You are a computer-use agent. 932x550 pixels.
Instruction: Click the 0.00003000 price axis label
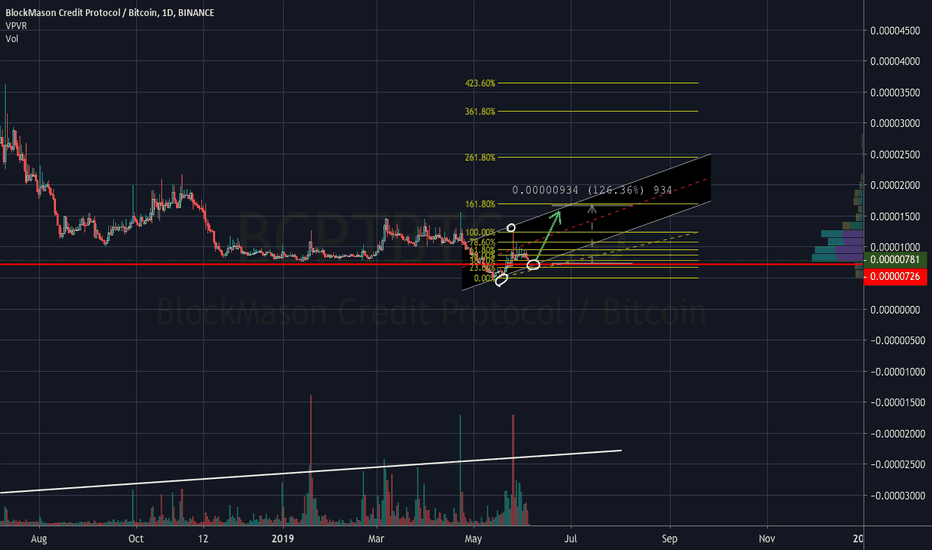point(895,123)
